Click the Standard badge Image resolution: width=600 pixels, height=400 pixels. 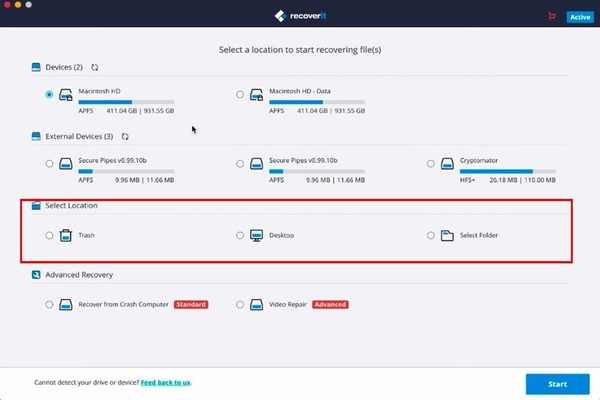(191, 305)
